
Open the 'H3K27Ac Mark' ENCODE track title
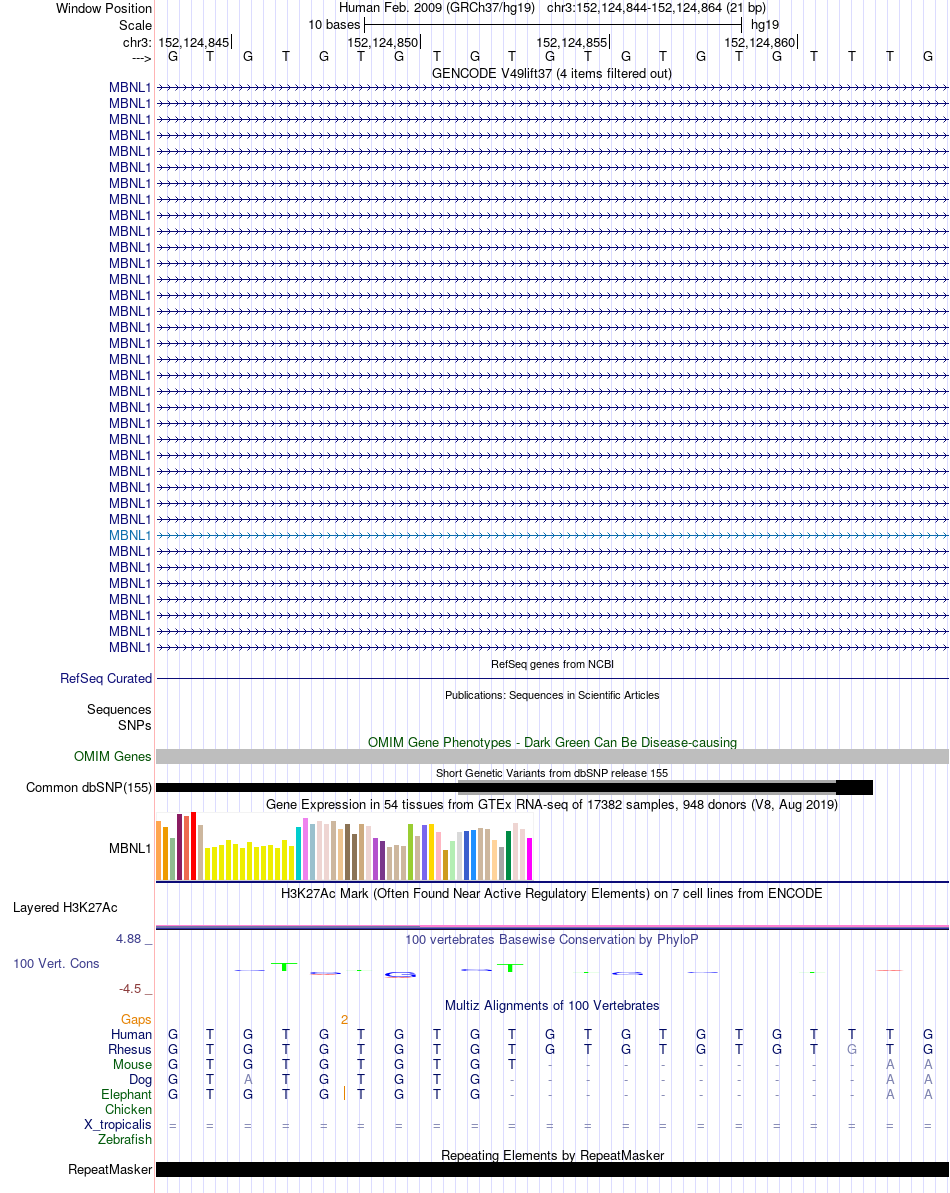pos(552,894)
